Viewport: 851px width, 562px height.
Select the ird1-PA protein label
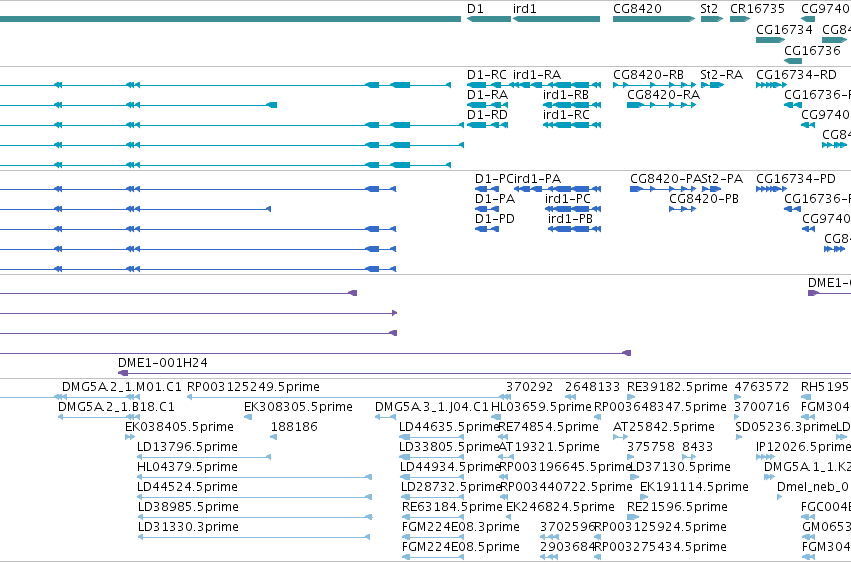point(537,179)
